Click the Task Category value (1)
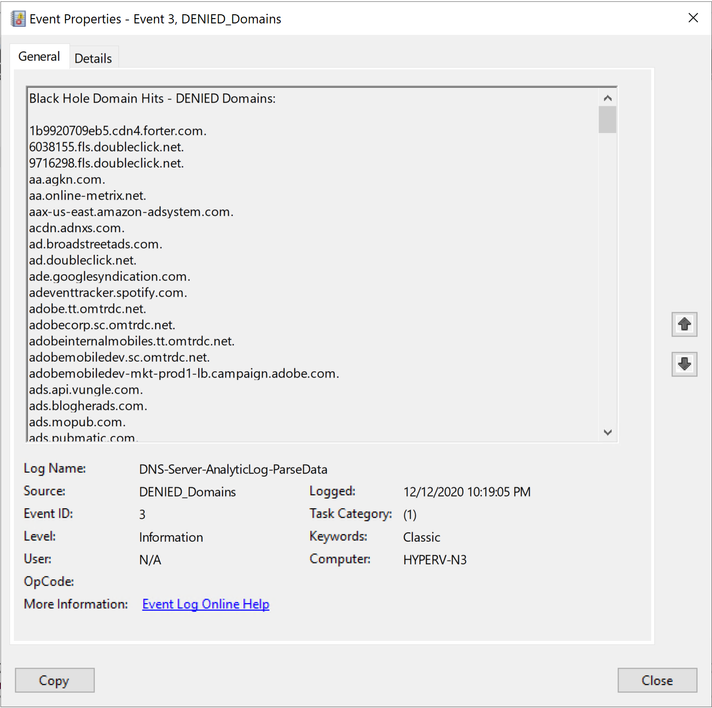712x708 pixels. click(x=410, y=515)
